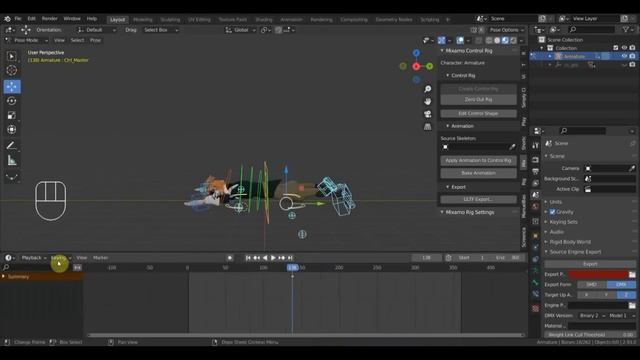Select the Scale tool in the left toolbar
The height and width of the screenshot is (360, 640).
(x=11, y=115)
